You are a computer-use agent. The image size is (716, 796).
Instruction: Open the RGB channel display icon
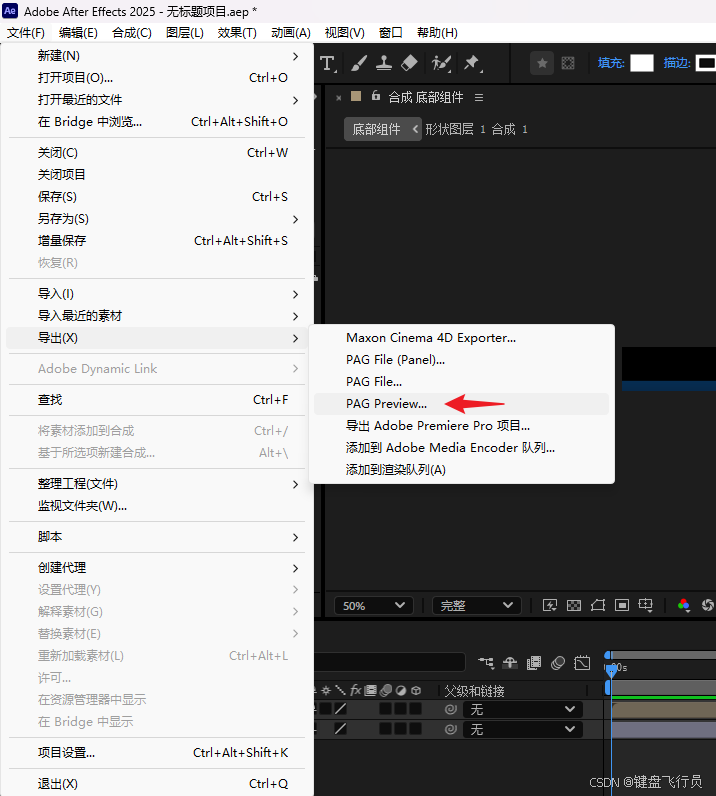click(x=684, y=605)
